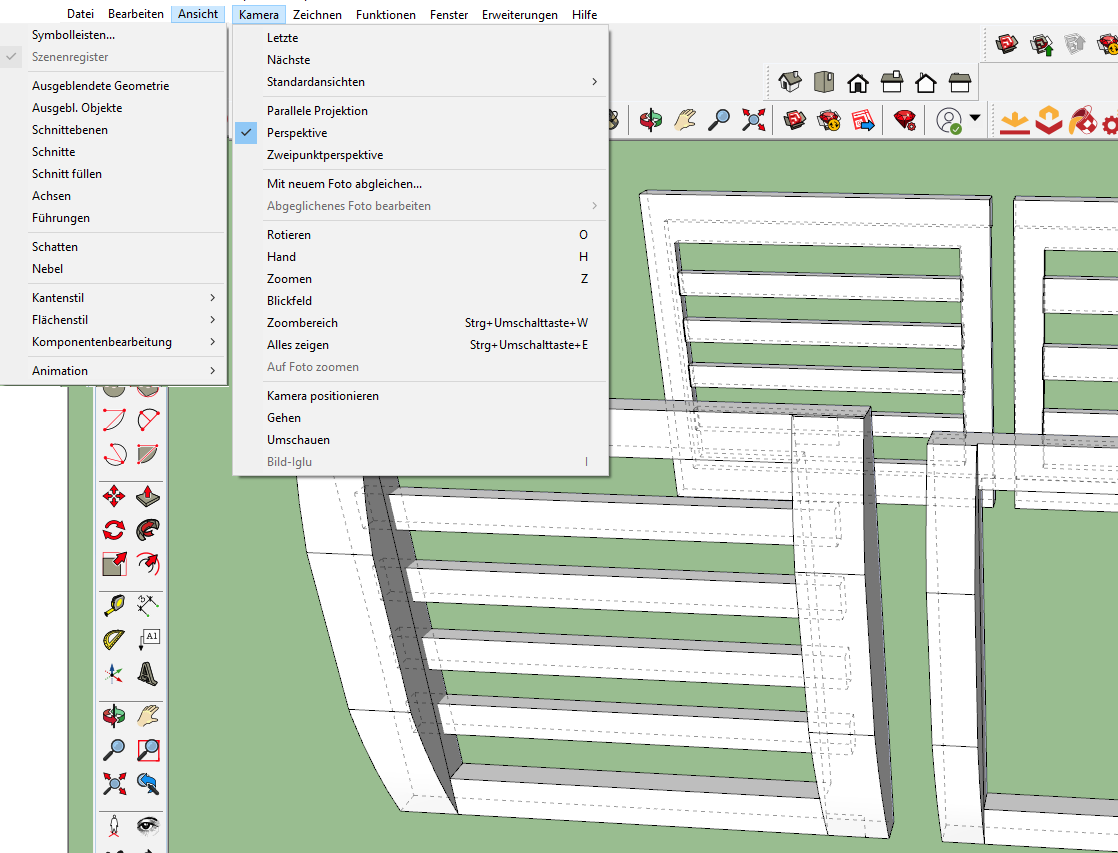Toggle the checked Perspektive camera option
The height and width of the screenshot is (853, 1118).
coord(297,133)
